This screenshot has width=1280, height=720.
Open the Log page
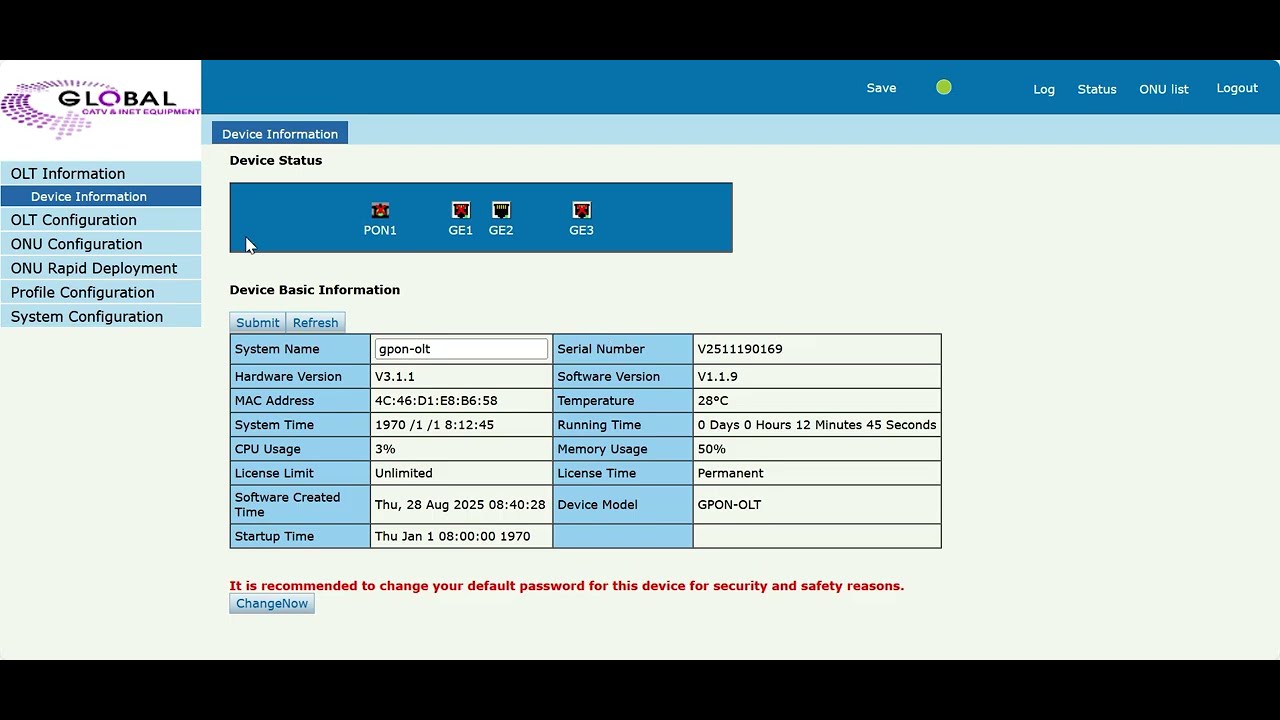(x=1044, y=89)
